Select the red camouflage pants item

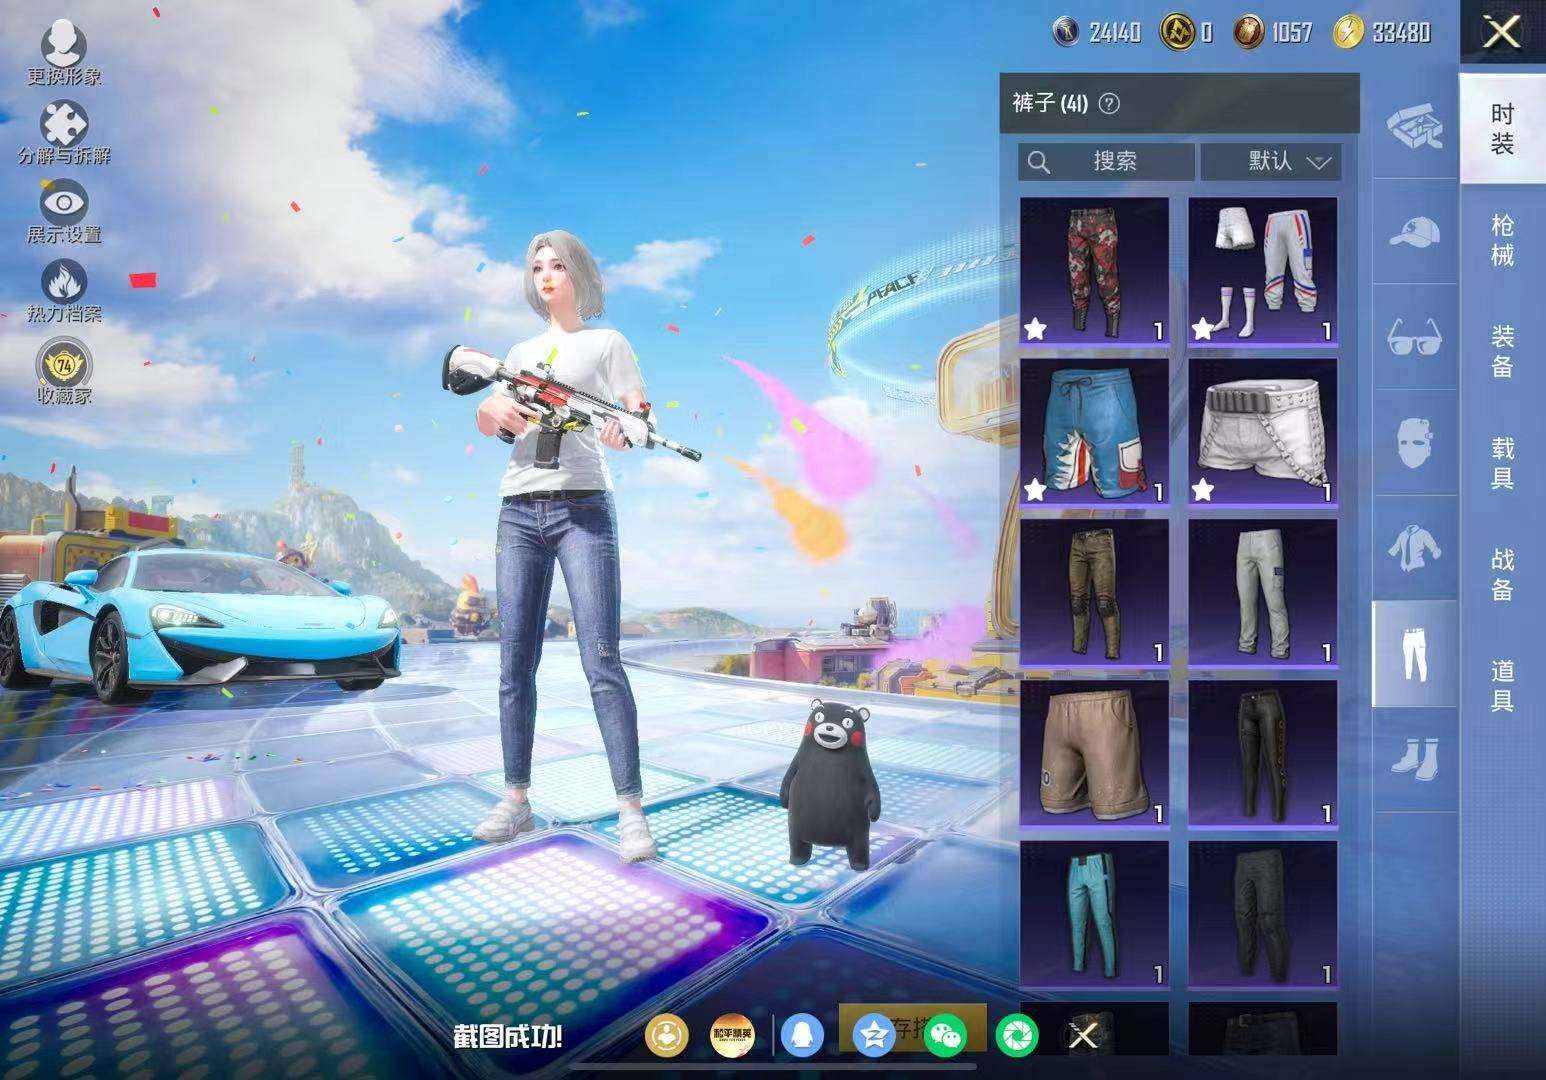tap(1094, 271)
